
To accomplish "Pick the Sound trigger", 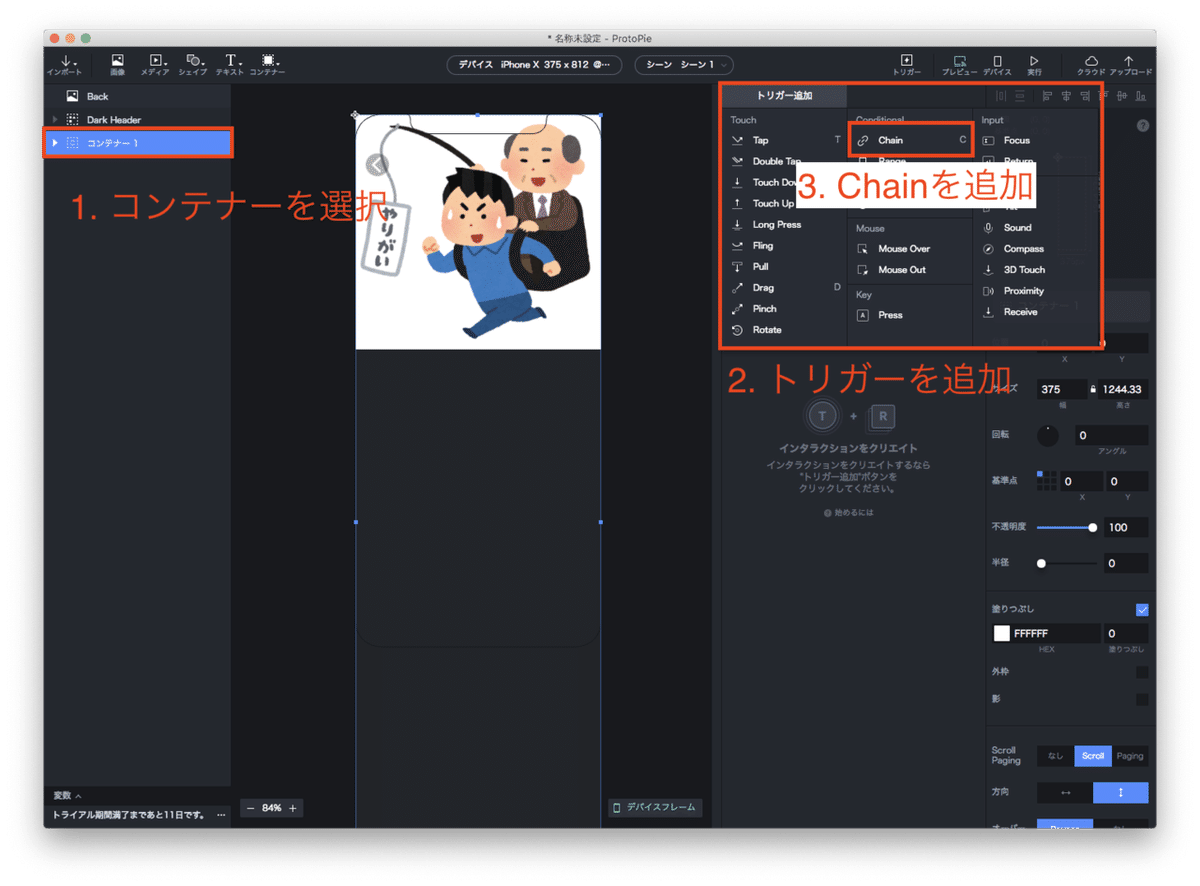I will coord(1018,227).
